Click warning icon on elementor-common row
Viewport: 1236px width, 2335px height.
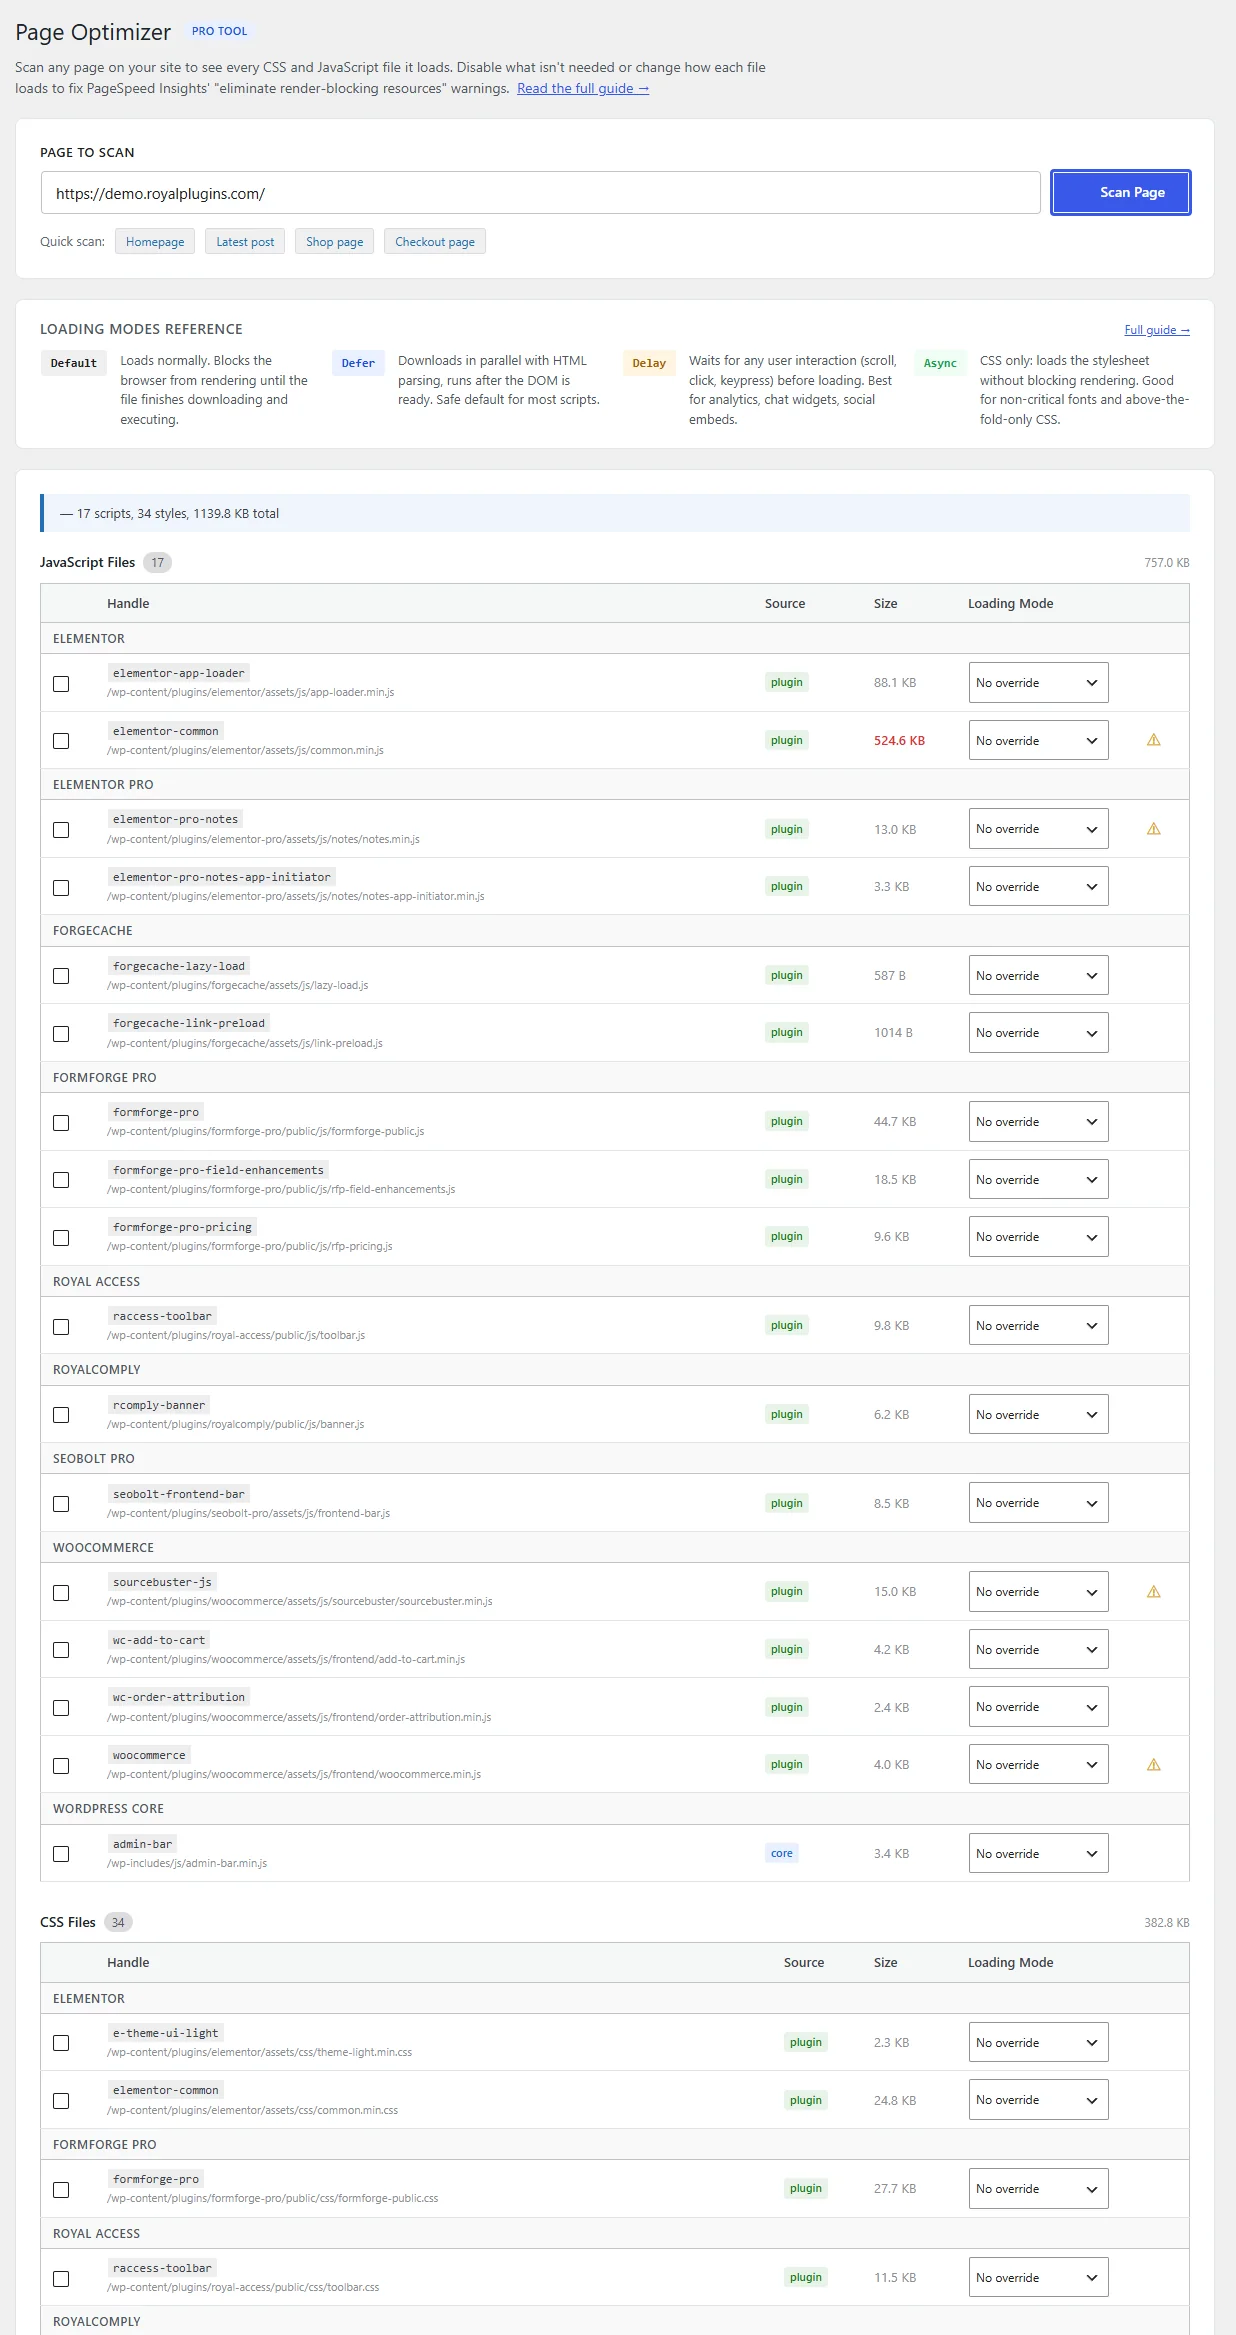pyautogui.click(x=1153, y=740)
